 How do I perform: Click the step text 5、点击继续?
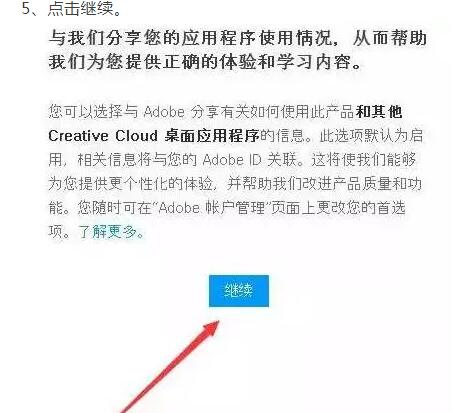click(x=71, y=9)
